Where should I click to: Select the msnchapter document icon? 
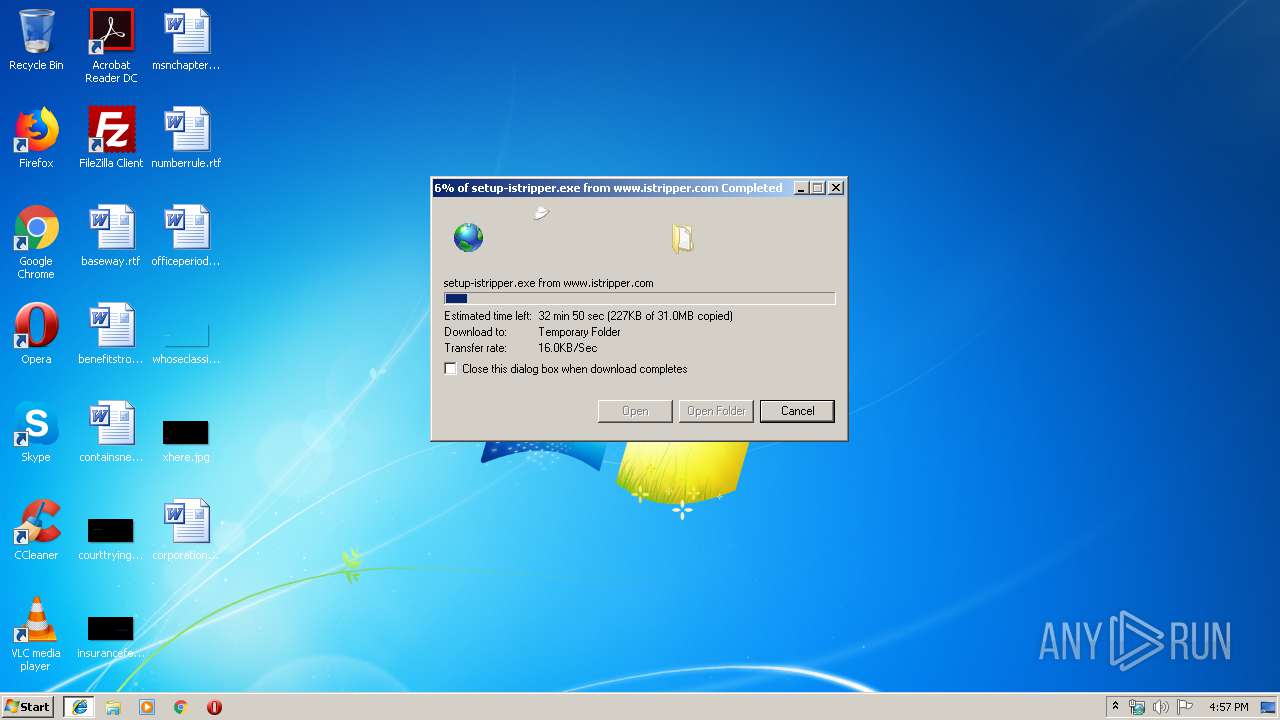(x=186, y=40)
